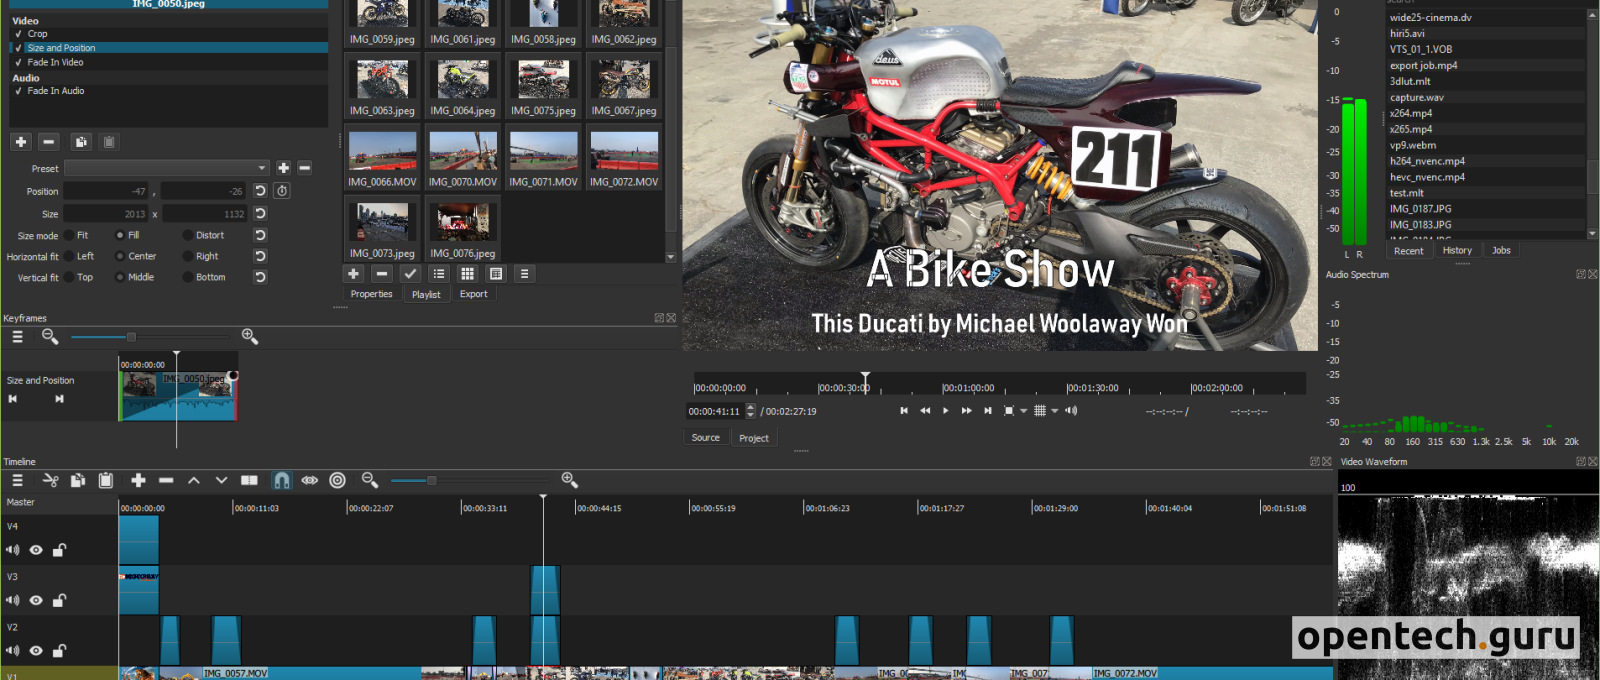Click the position keyframe stopwatch icon
This screenshot has width=1600, height=680.
pyautogui.click(x=282, y=191)
